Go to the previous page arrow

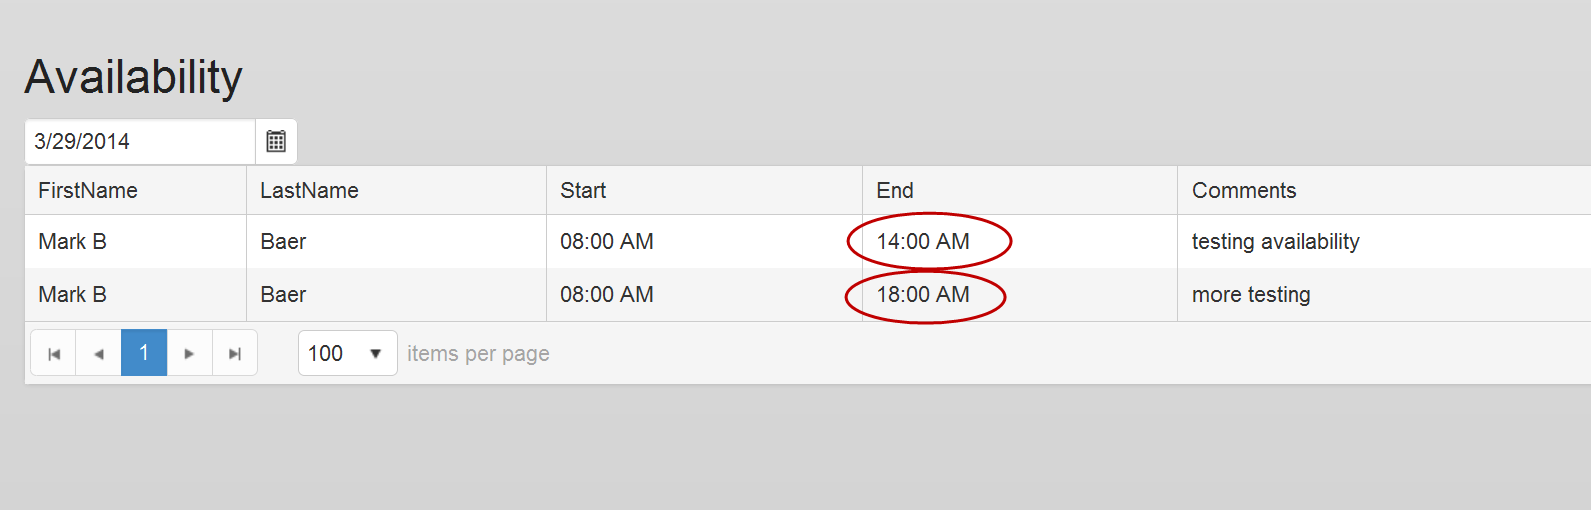point(98,353)
